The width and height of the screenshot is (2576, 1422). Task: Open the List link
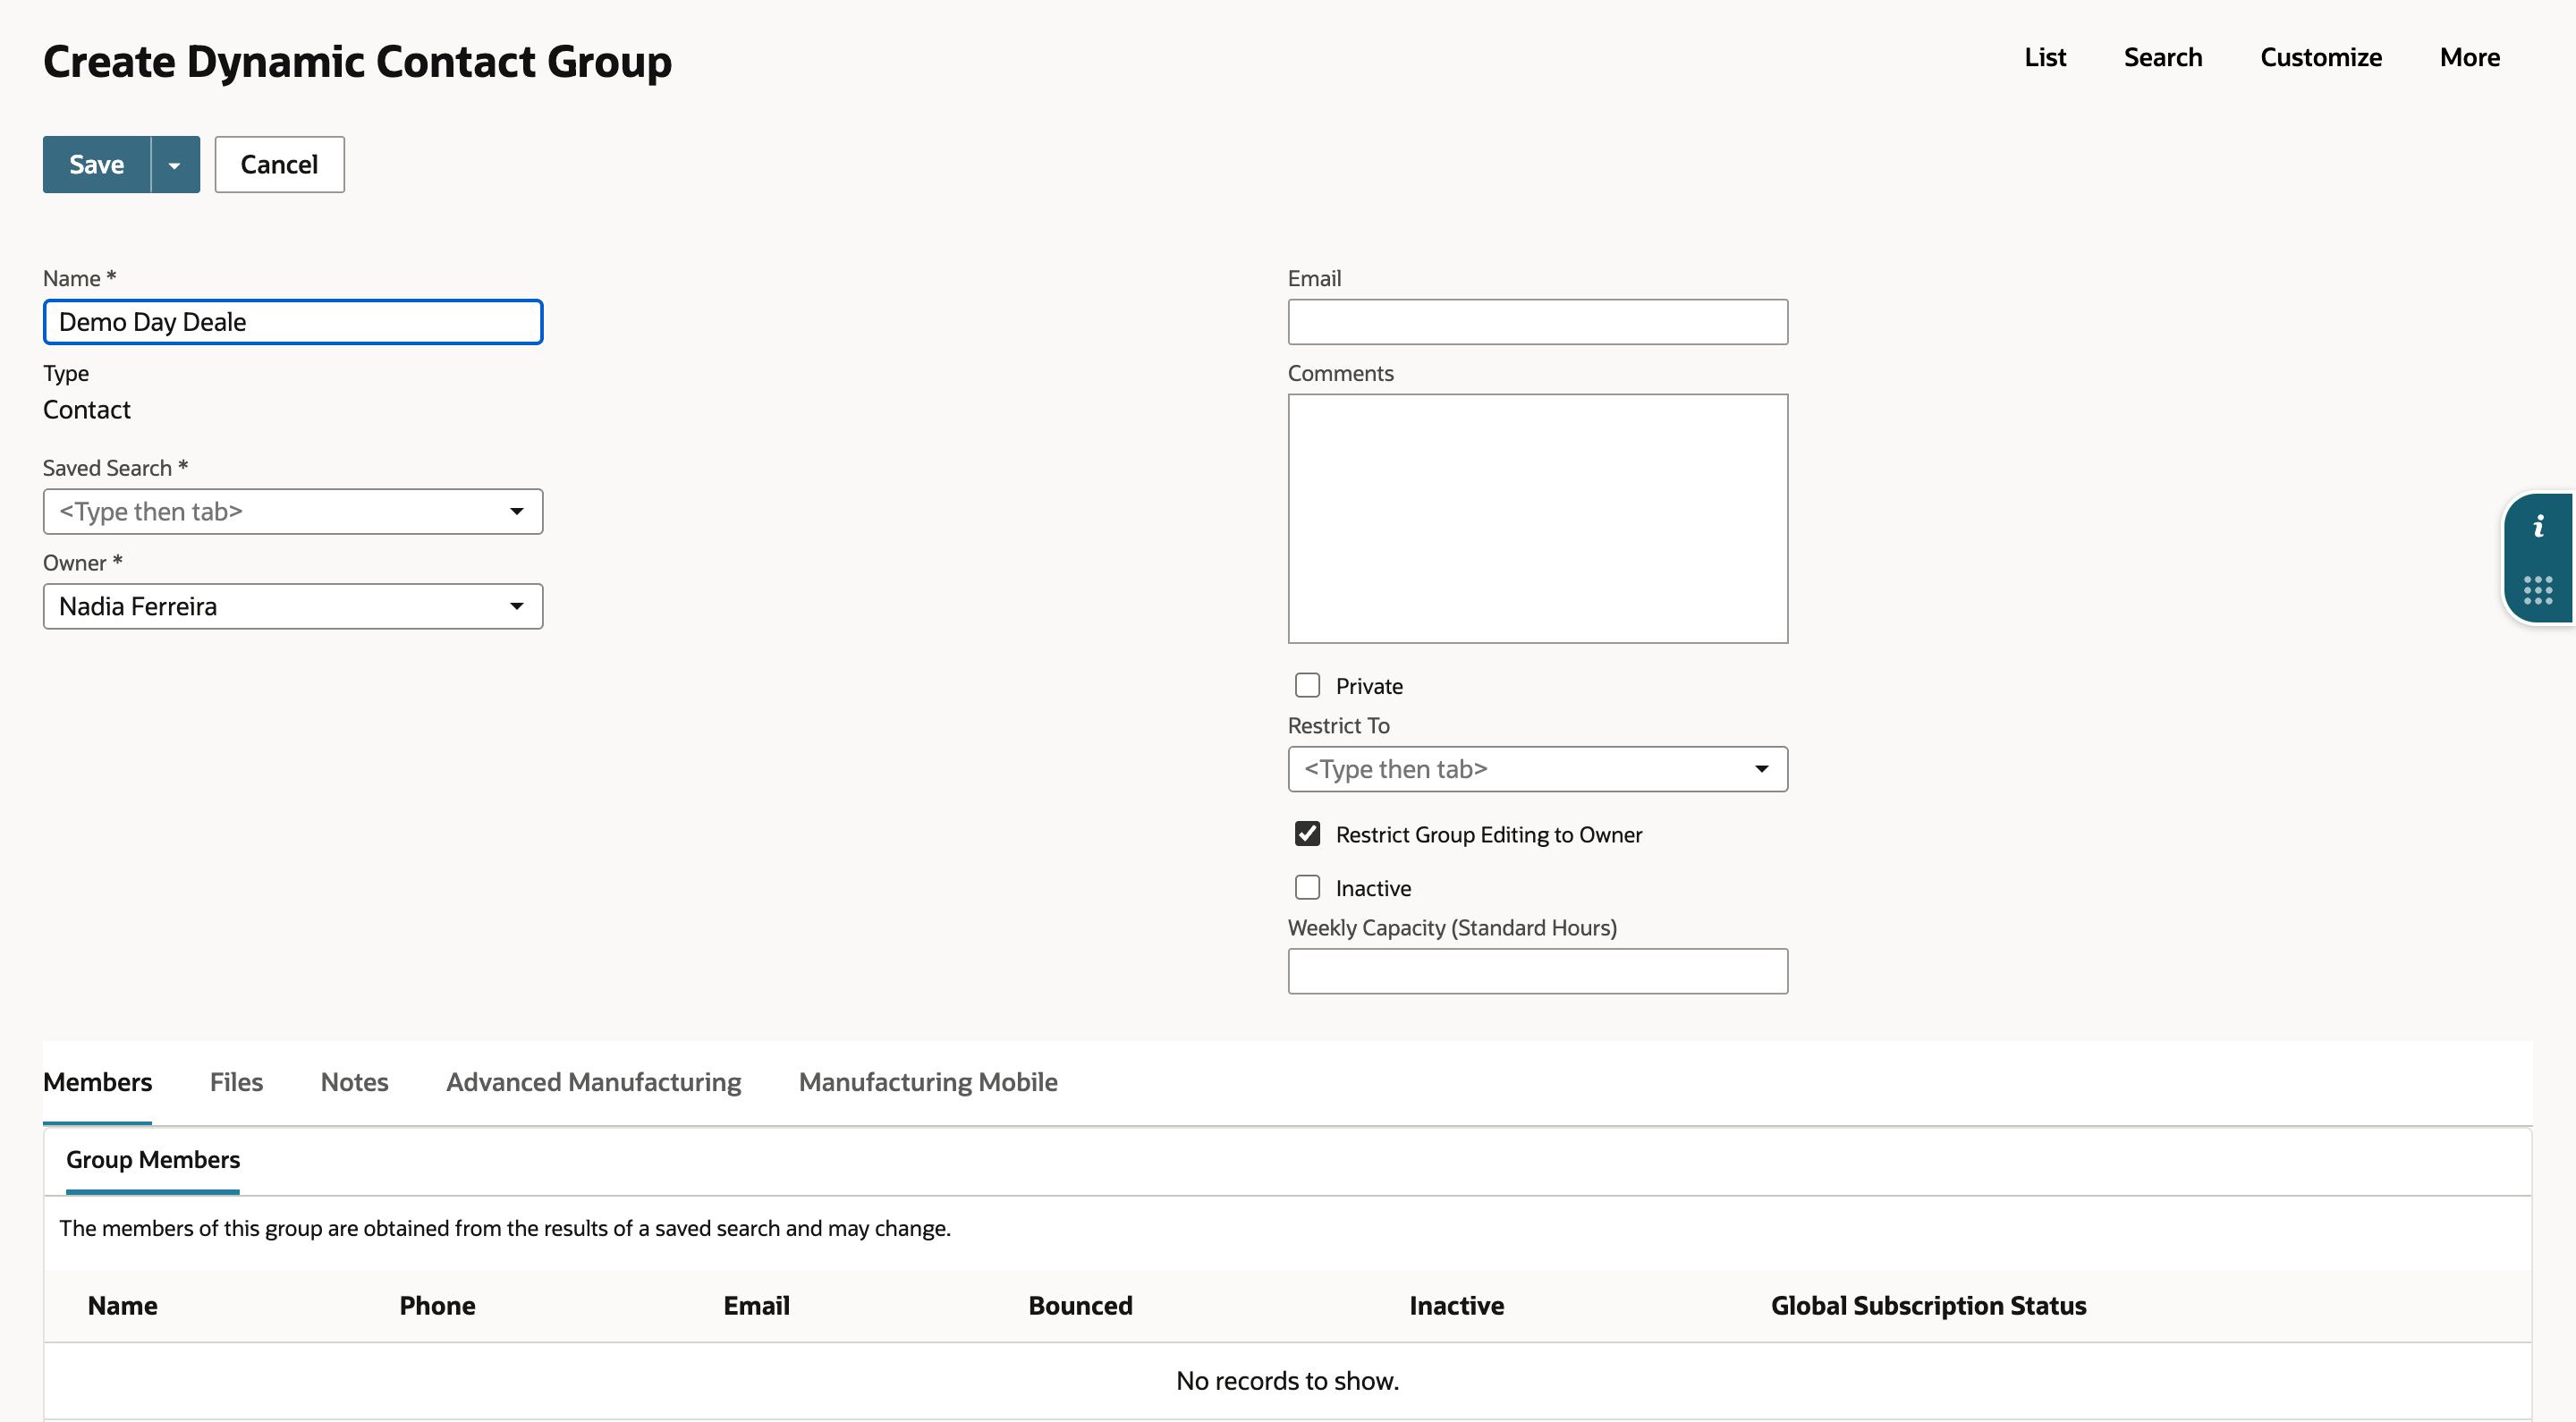click(2045, 58)
